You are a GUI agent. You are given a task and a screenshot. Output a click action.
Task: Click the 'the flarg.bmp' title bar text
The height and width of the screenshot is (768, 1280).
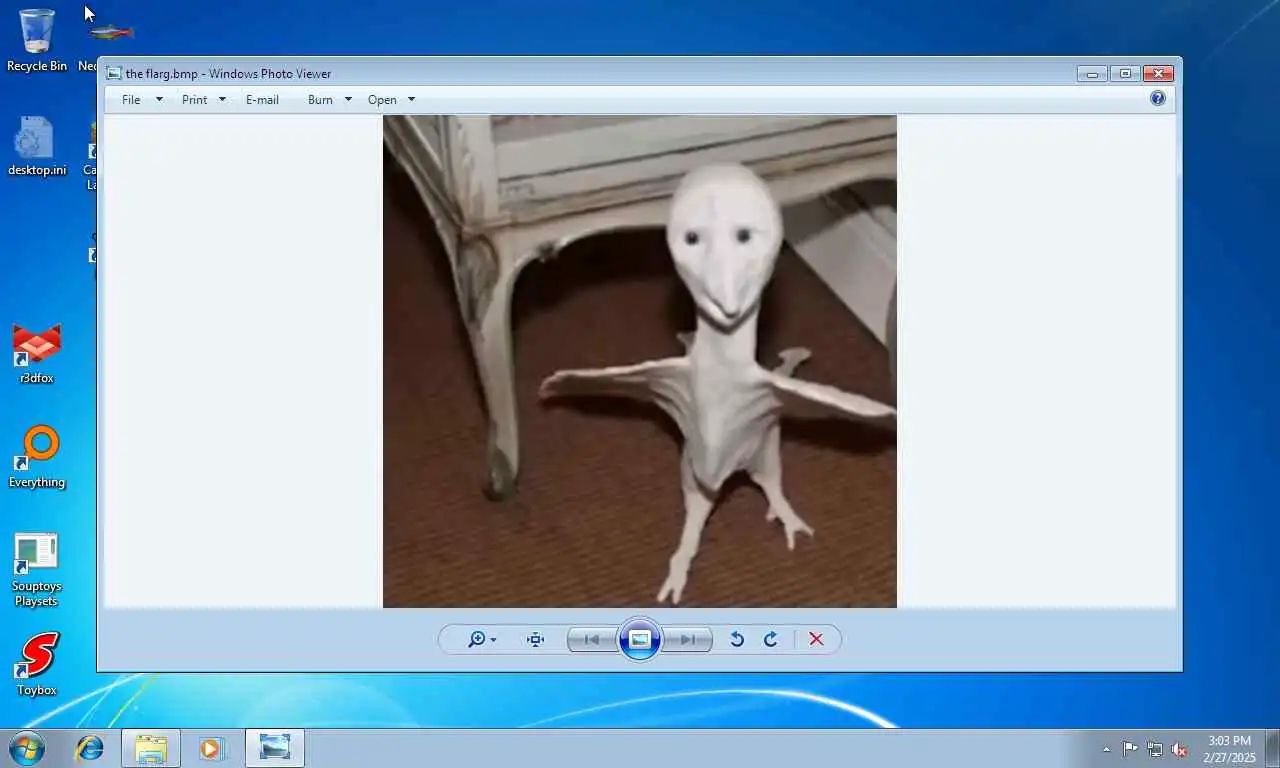tap(228, 73)
